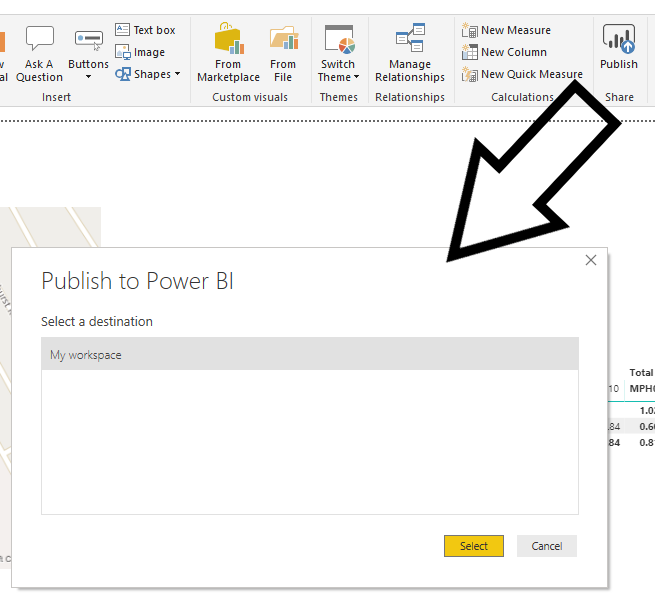The image size is (655, 603).
Task: Create a New Measure
Action: pyautogui.click(x=506, y=30)
